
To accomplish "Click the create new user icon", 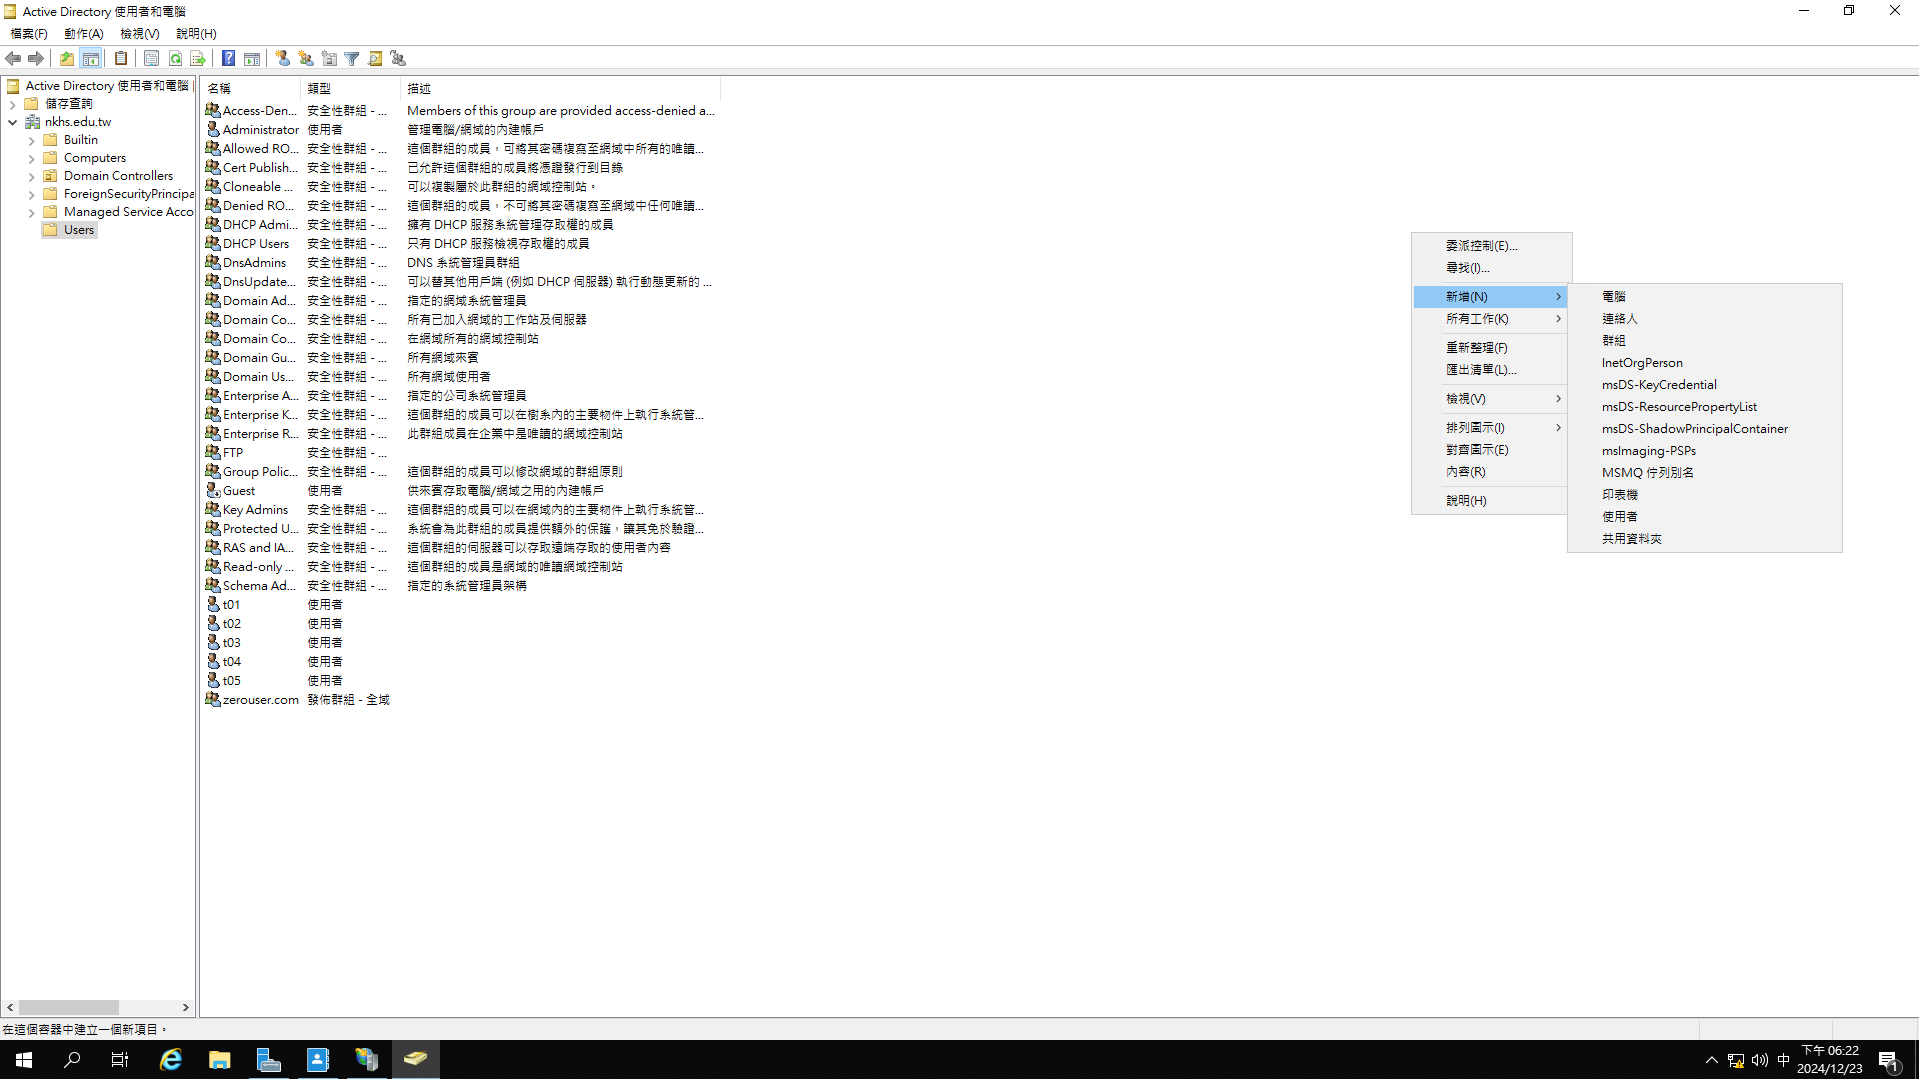I will [283, 59].
